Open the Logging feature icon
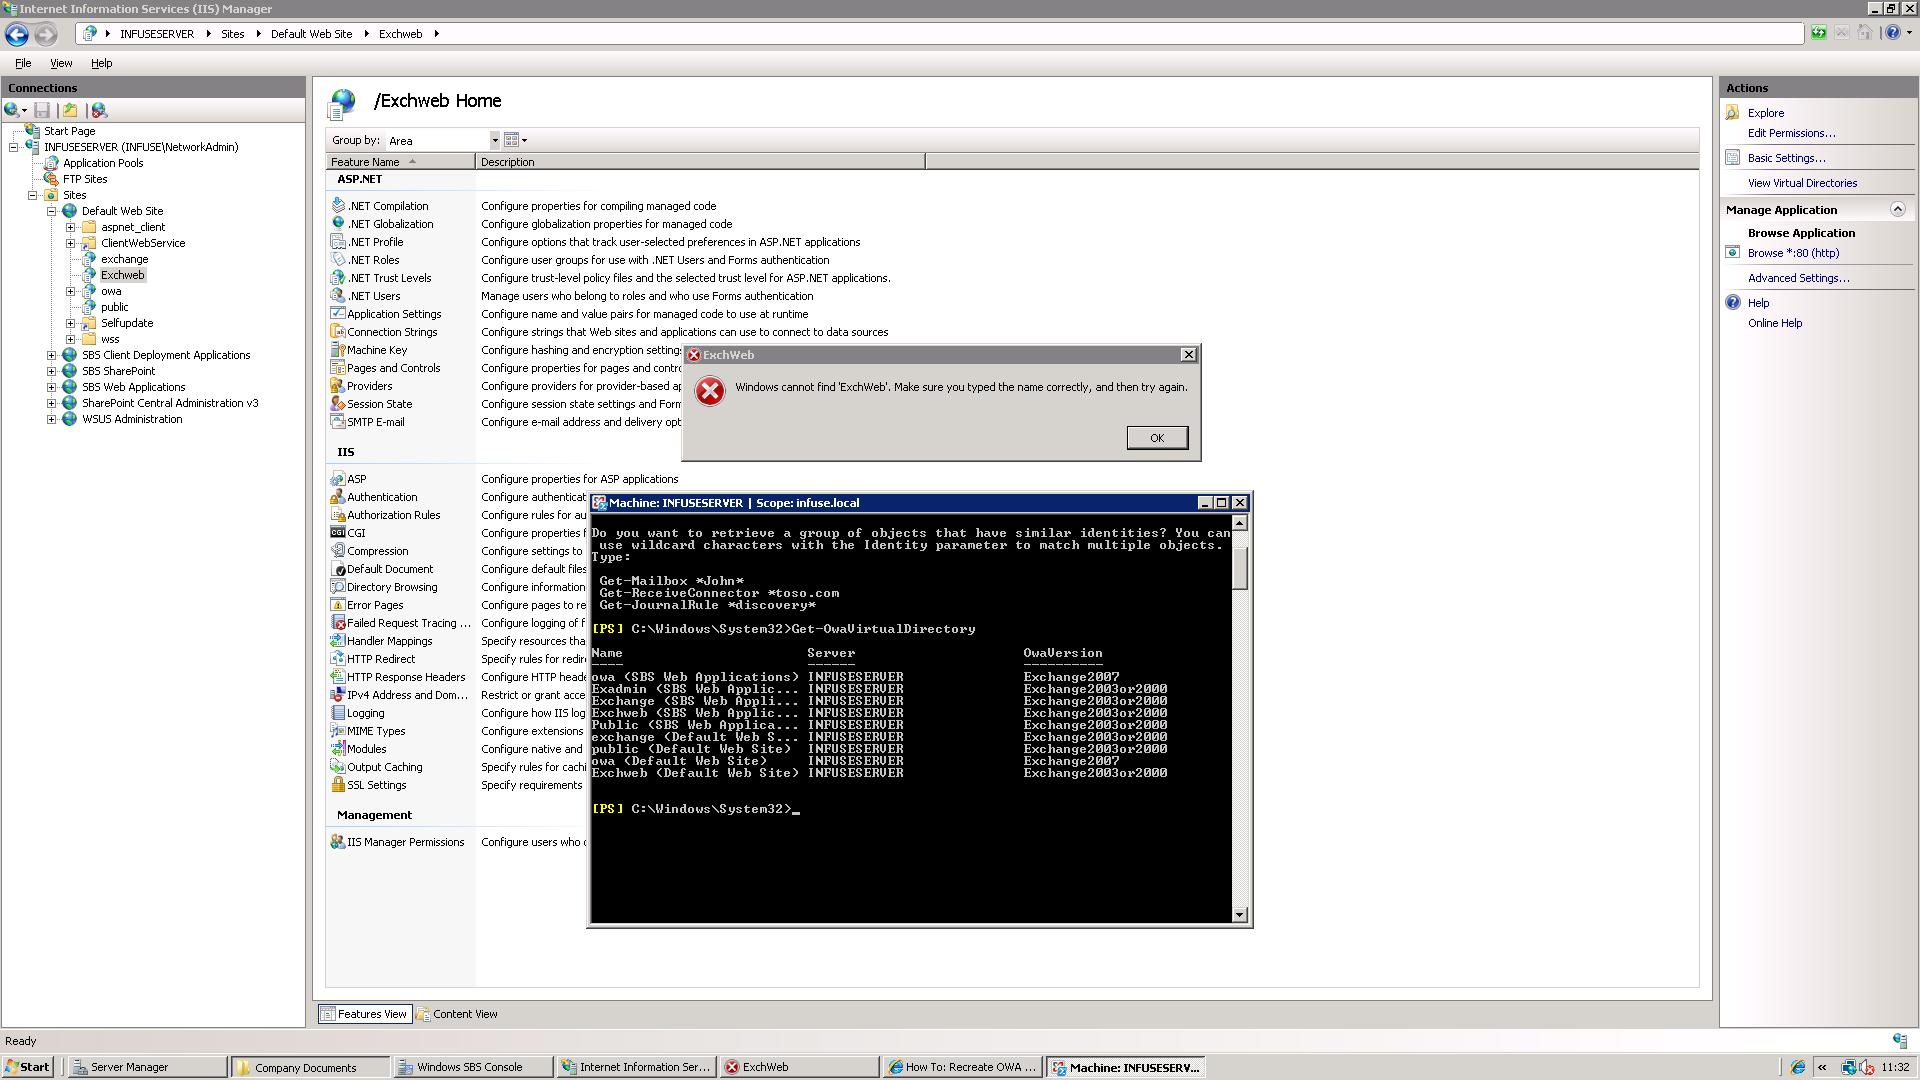The width and height of the screenshot is (1920, 1080). point(338,713)
